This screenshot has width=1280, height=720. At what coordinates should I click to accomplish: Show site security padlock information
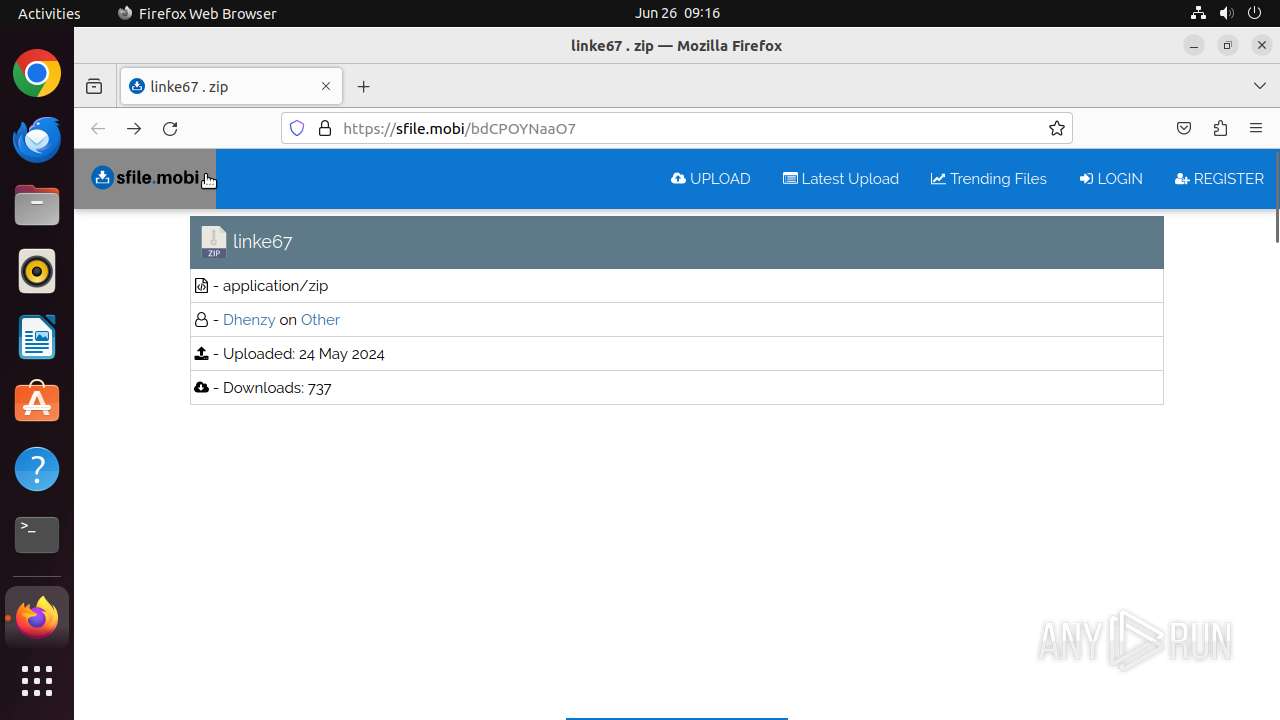pyautogui.click(x=324, y=128)
